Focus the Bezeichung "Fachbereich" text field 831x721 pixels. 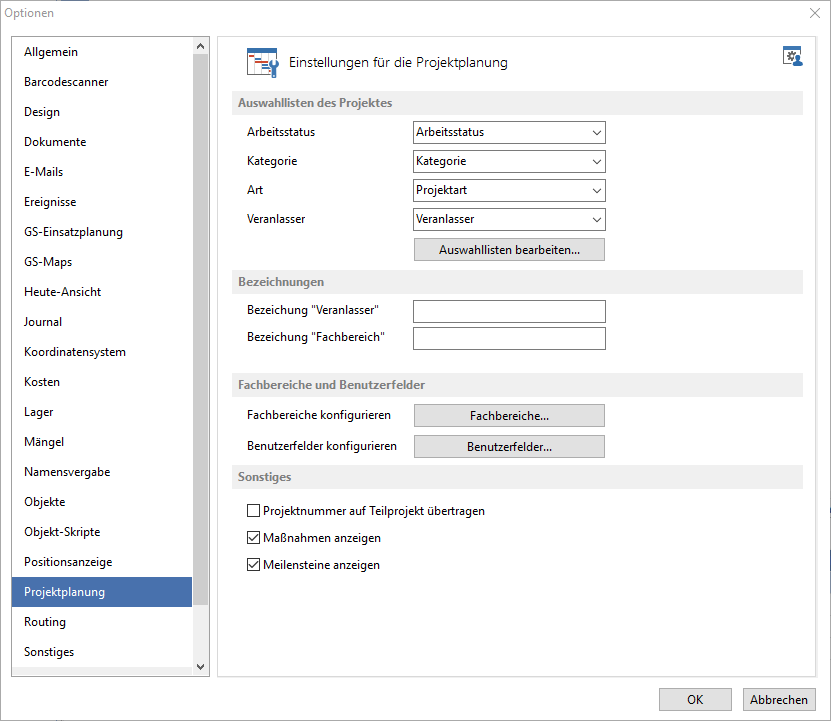coord(509,338)
